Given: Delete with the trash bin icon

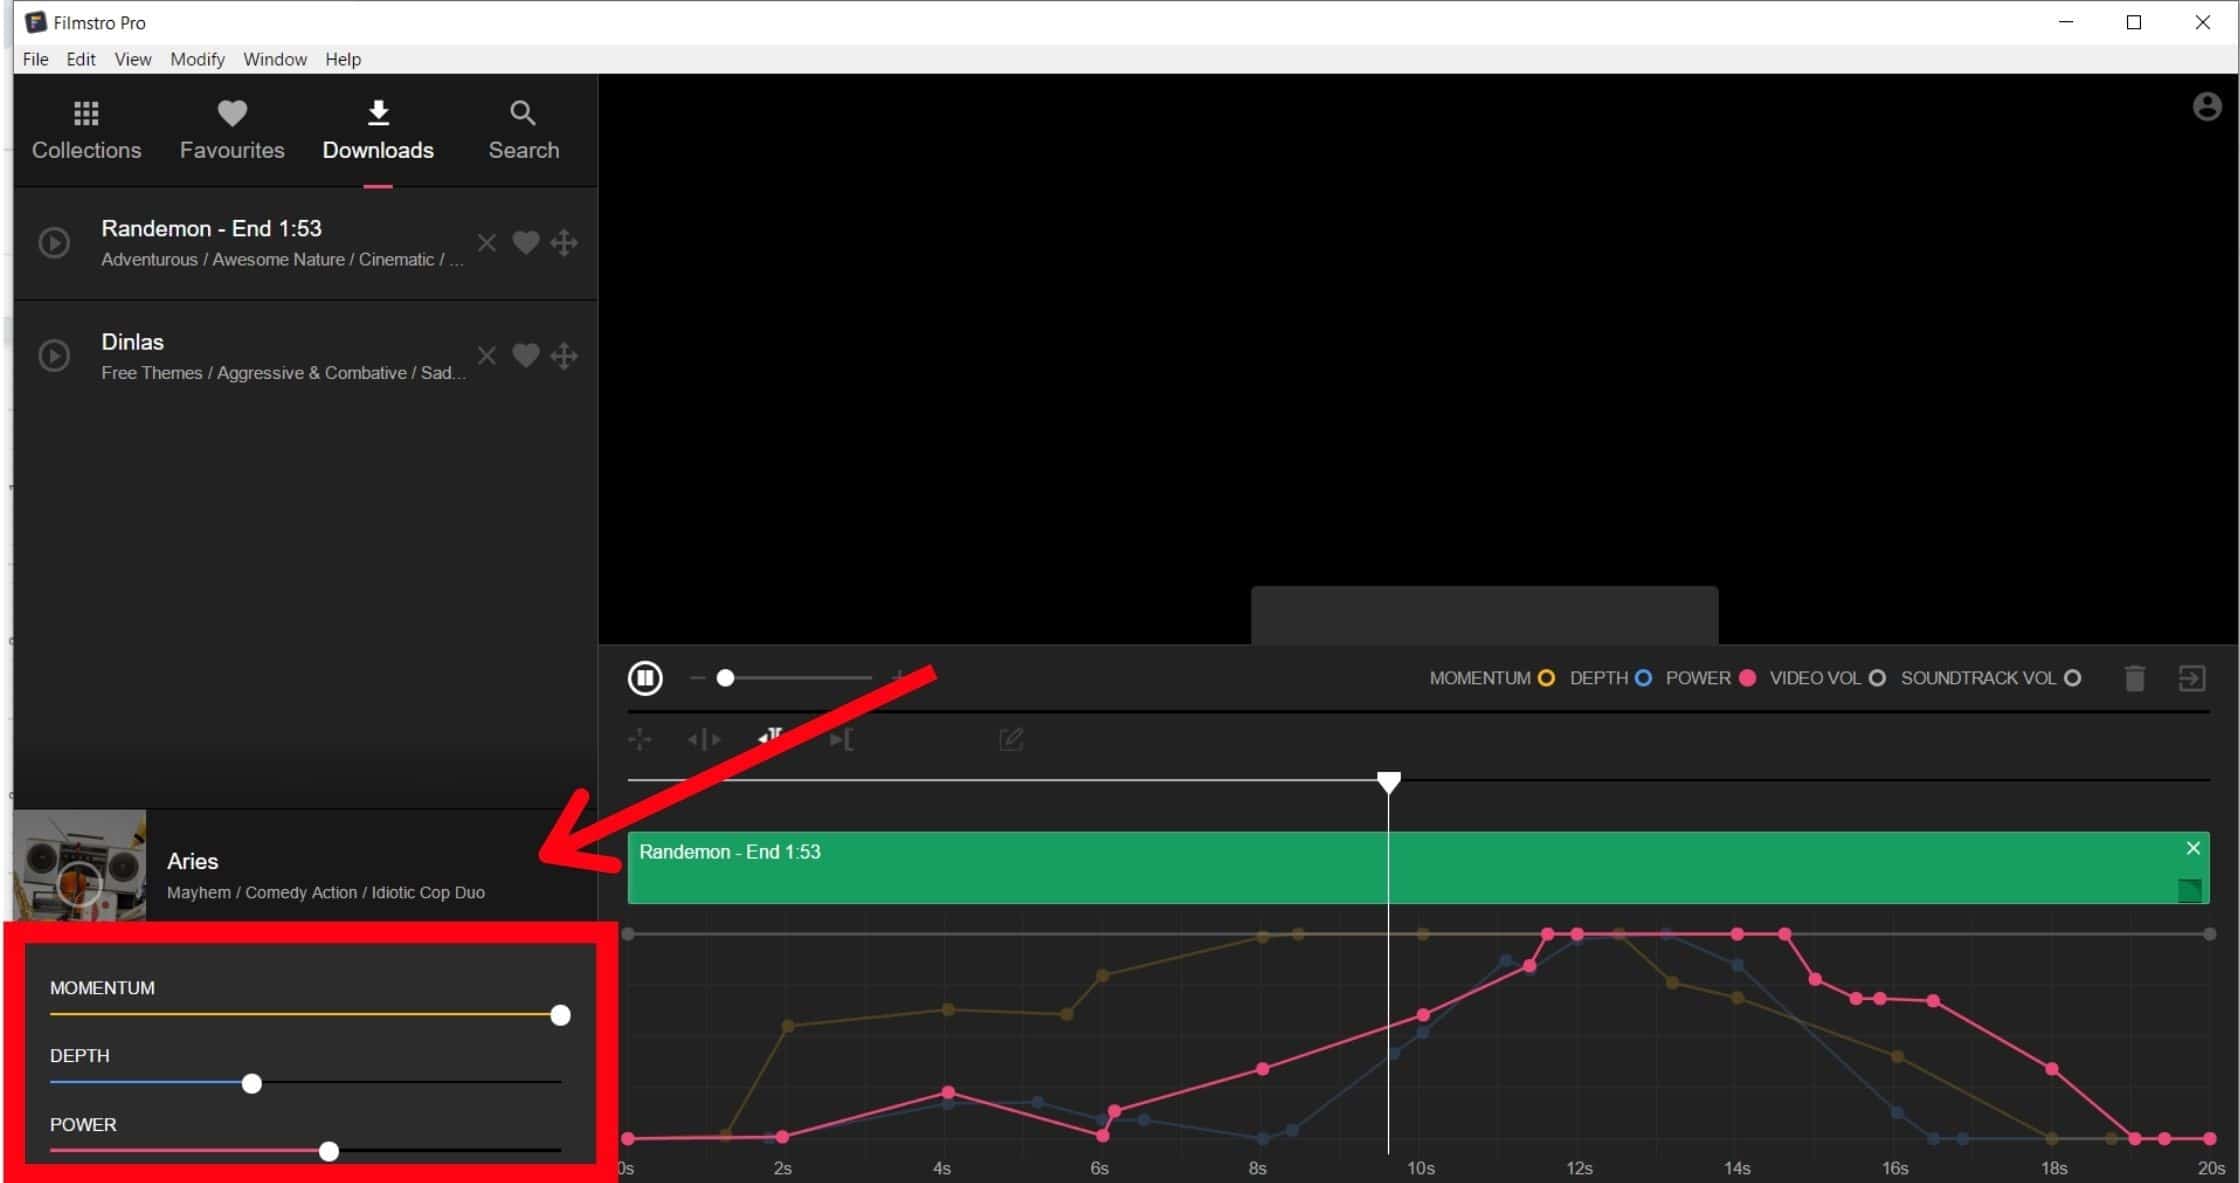Looking at the screenshot, I should point(2134,679).
